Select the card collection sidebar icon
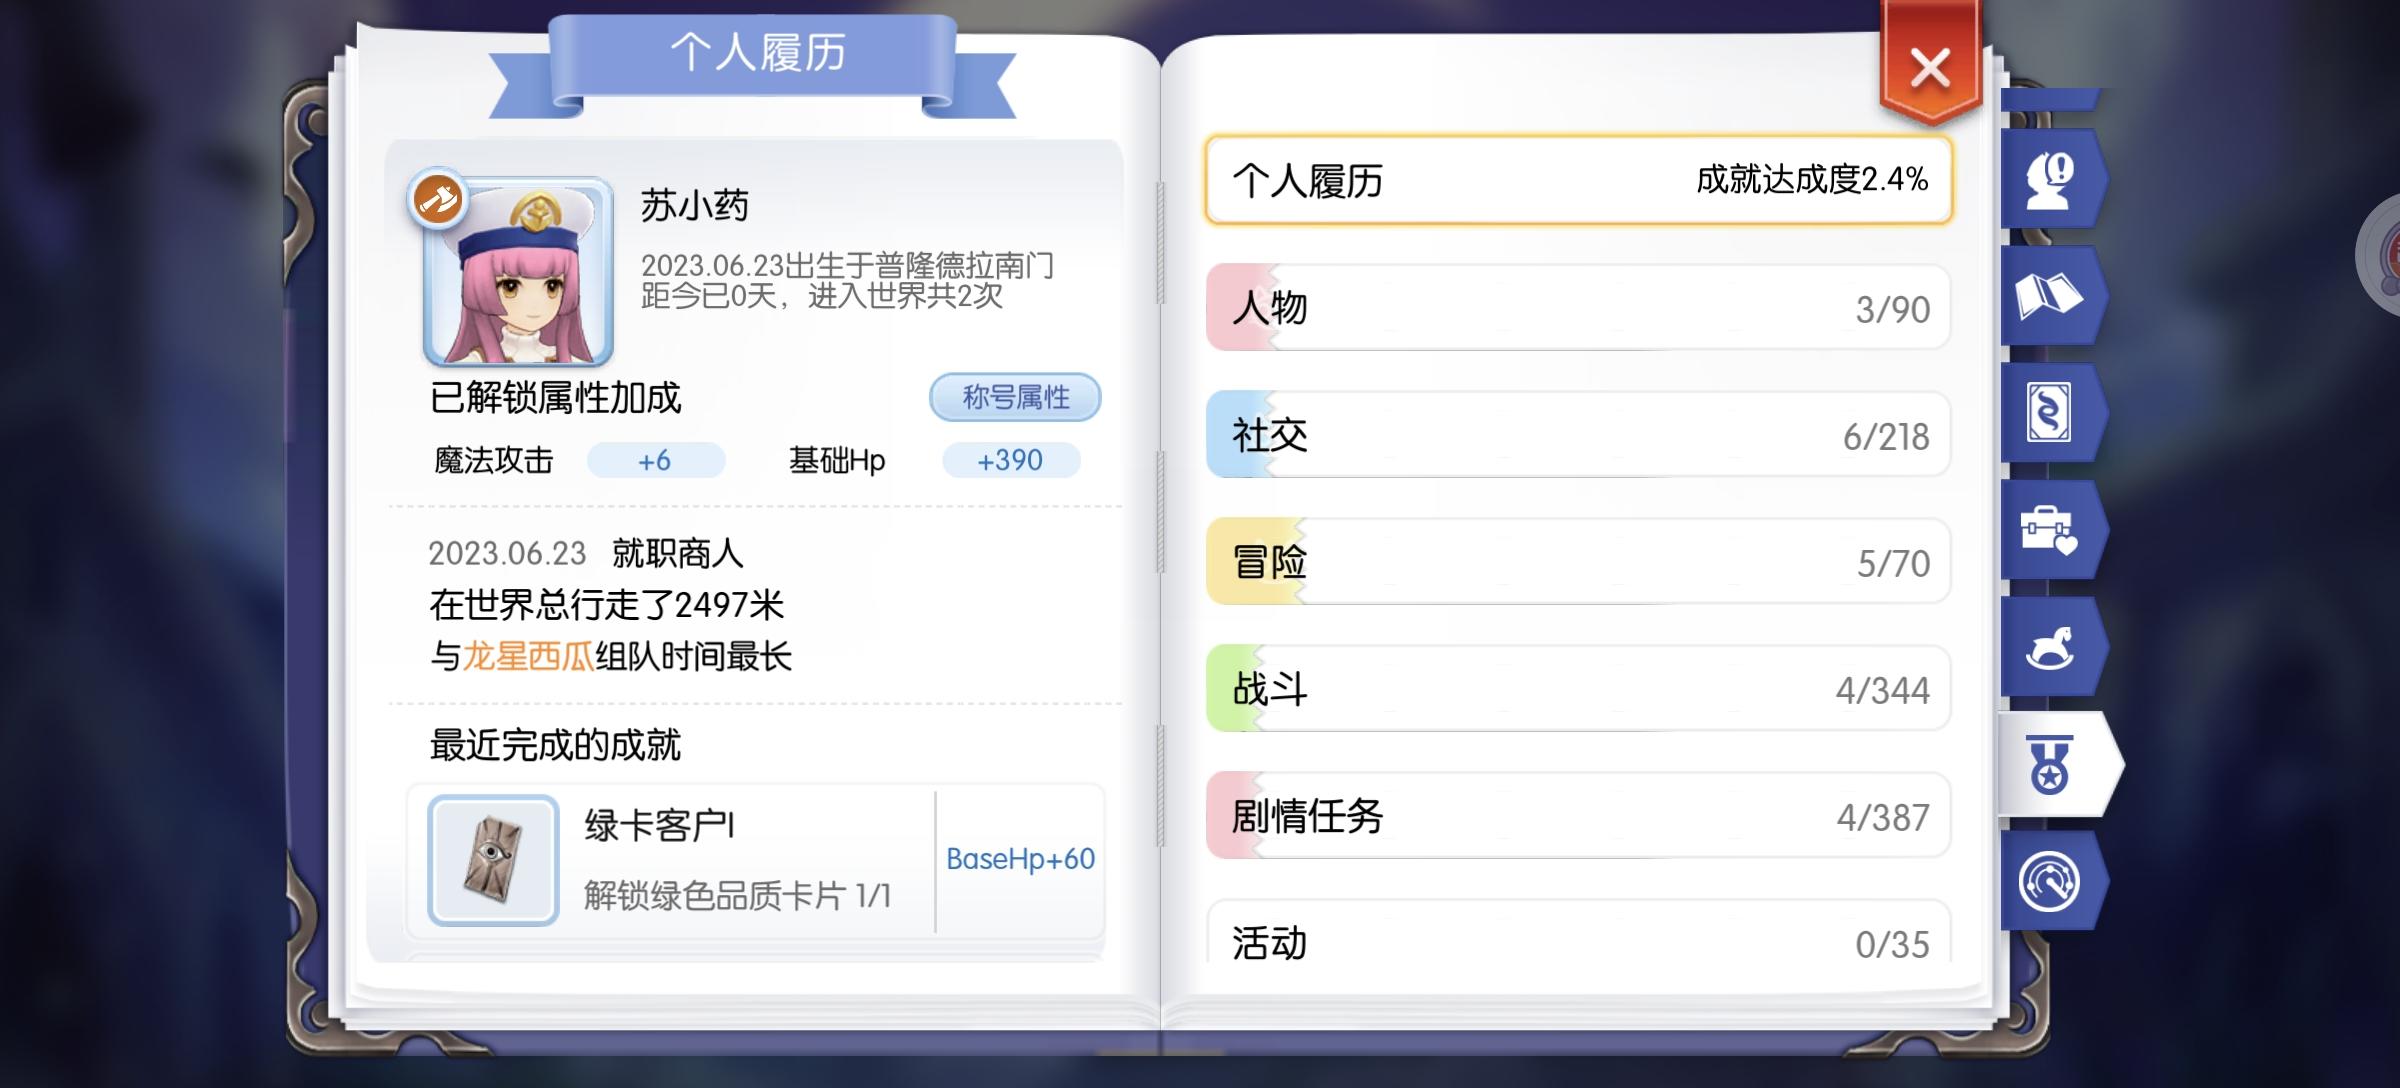 point(2050,413)
